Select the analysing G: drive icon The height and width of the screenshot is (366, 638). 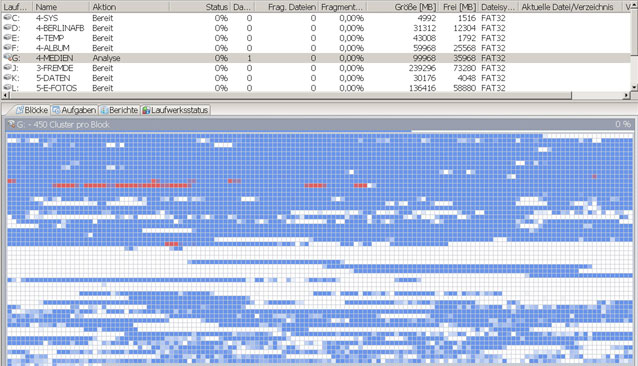tap(7, 57)
